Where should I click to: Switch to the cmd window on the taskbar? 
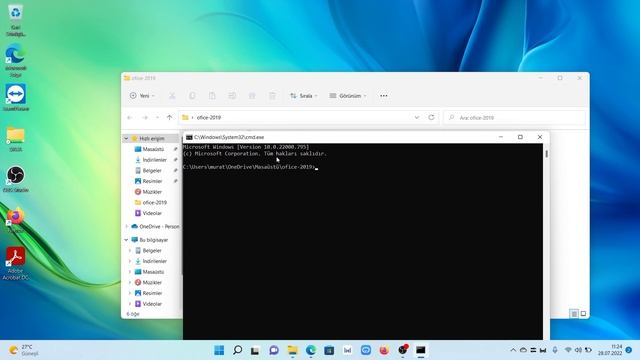click(x=421, y=350)
